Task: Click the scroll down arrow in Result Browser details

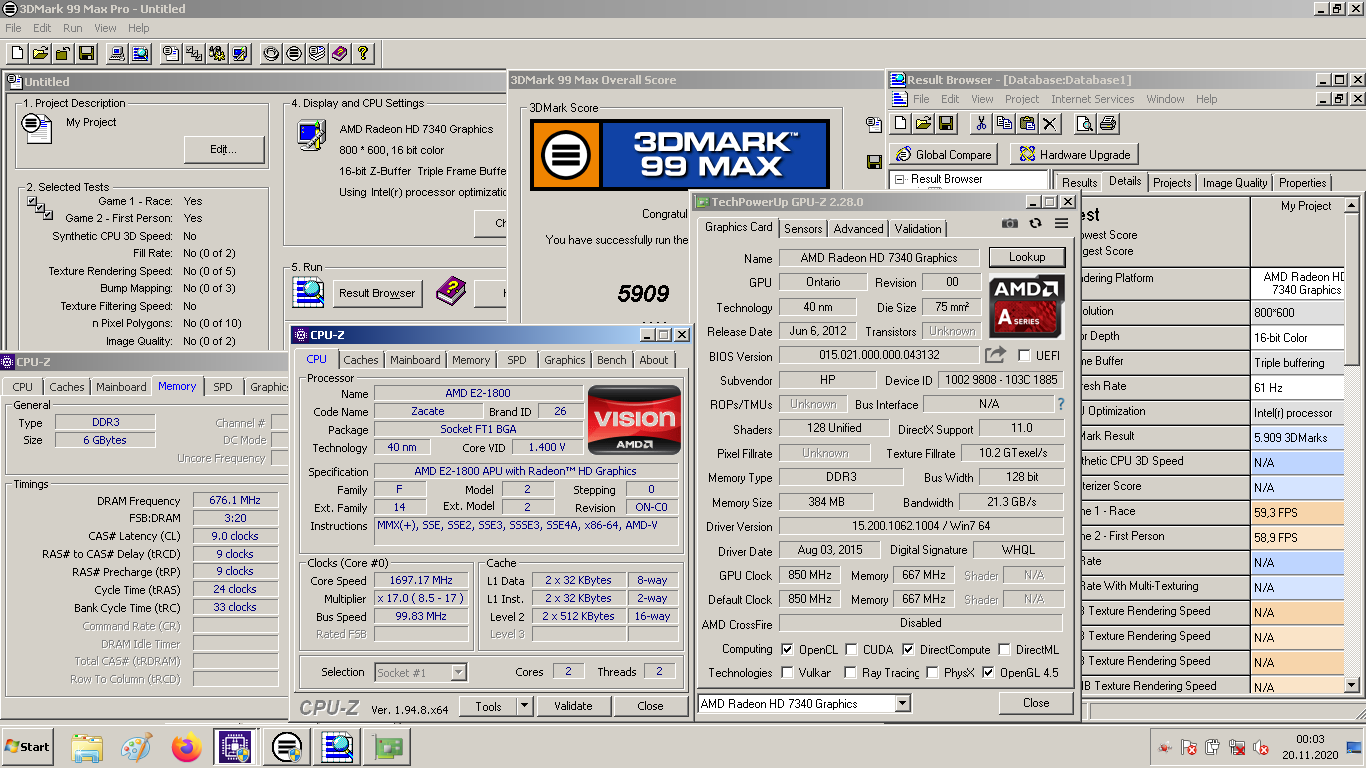Action: point(1353,685)
